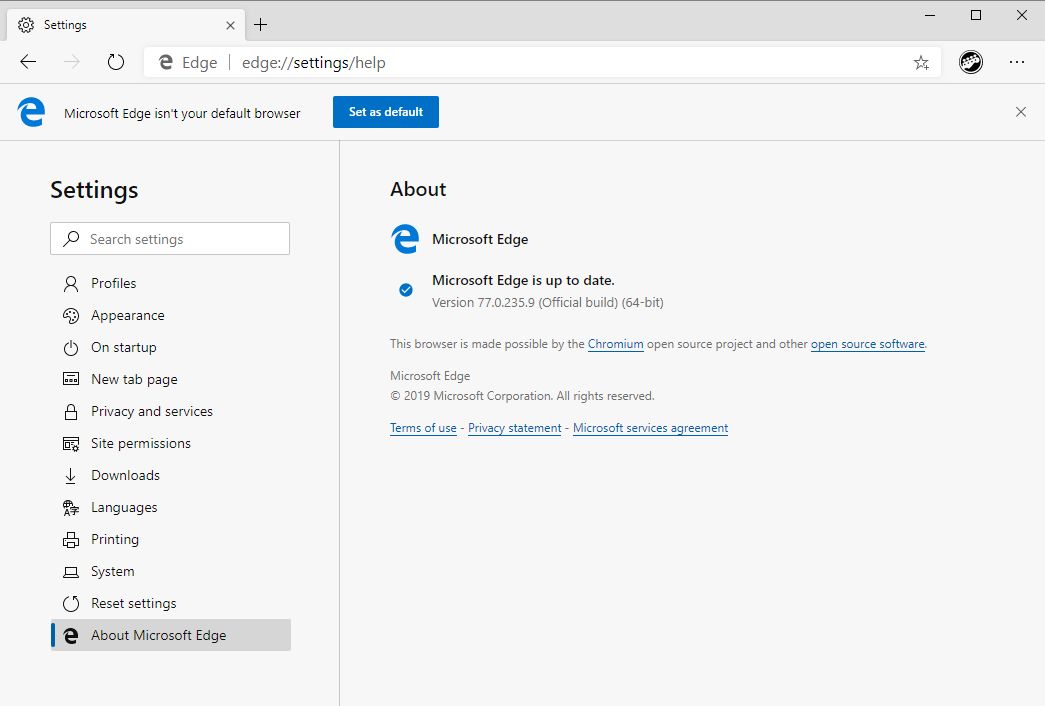Go to Appearance settings
The image size is (1045, 706).
[x=127, y=315]
